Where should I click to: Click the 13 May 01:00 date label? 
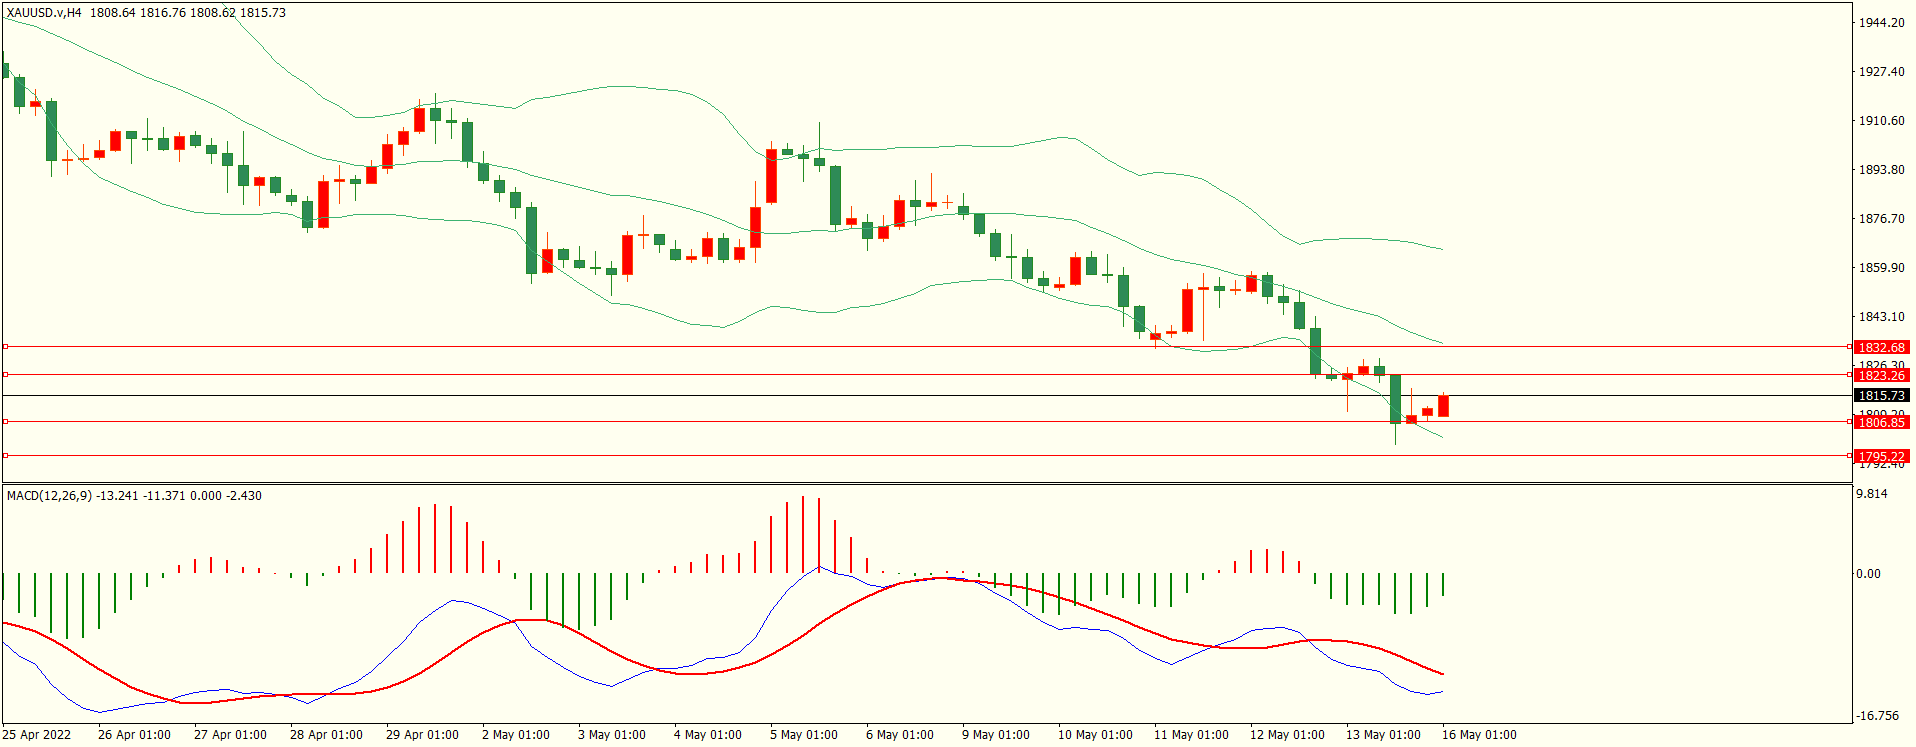(1383, 735)
